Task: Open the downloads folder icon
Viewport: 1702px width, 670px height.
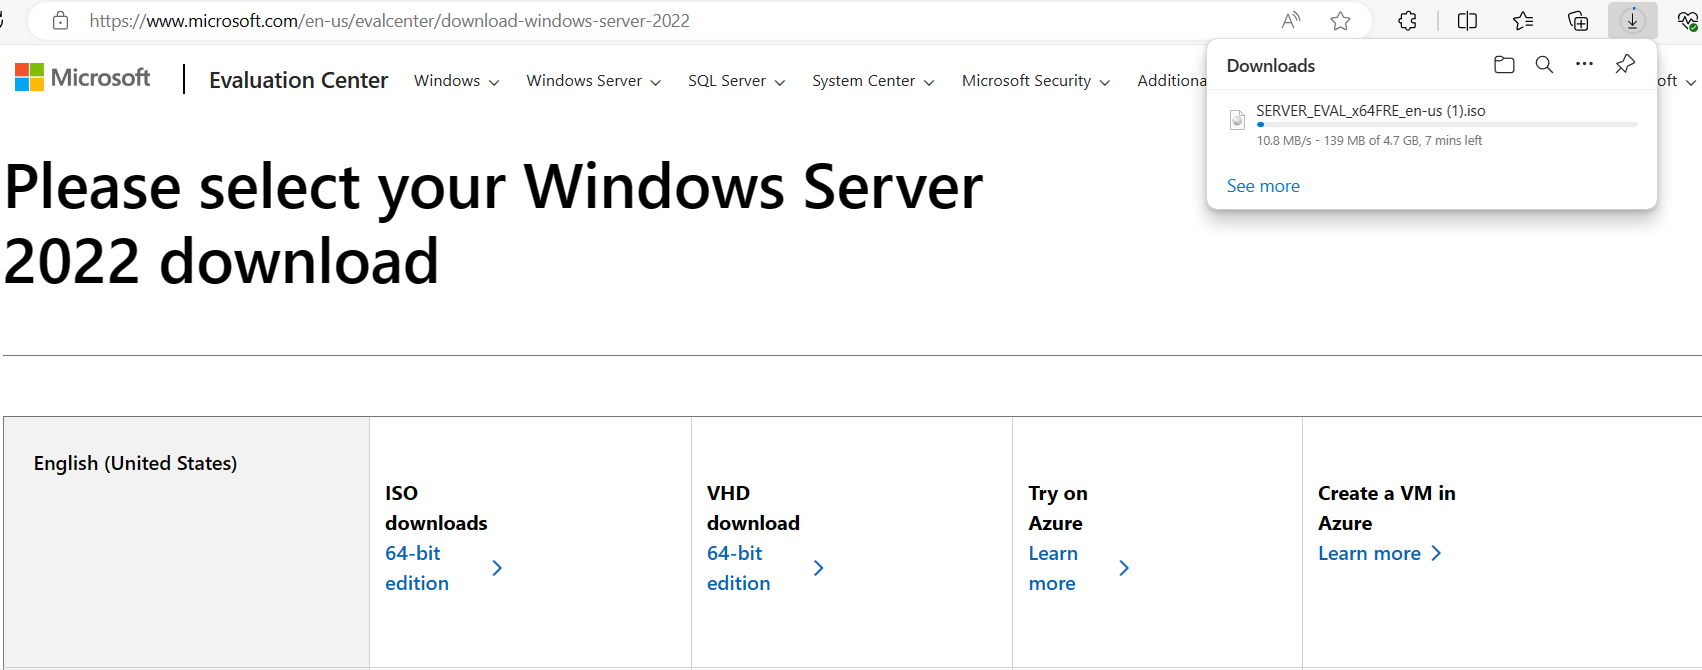Action: (x=1504, y=65)
